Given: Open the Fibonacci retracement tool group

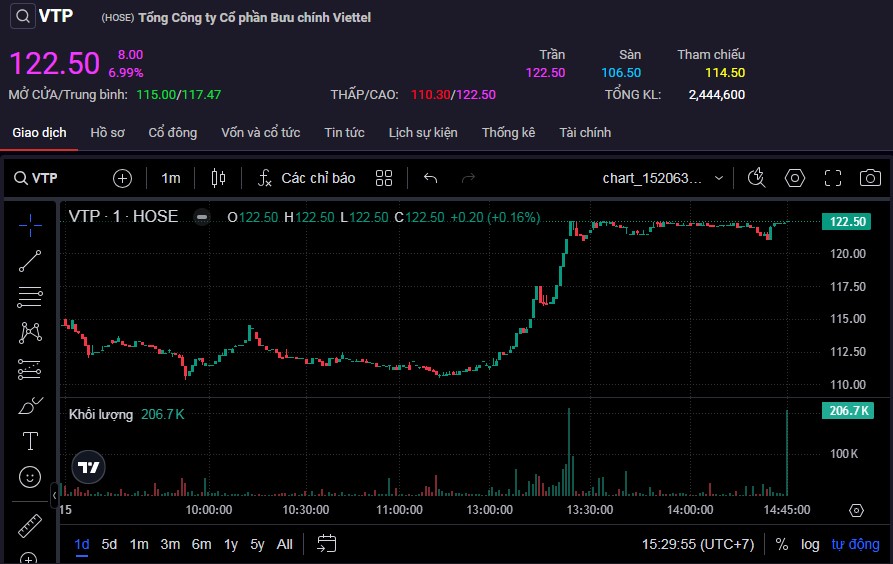Looking at the screenshot, I should (x=30, y=296).
